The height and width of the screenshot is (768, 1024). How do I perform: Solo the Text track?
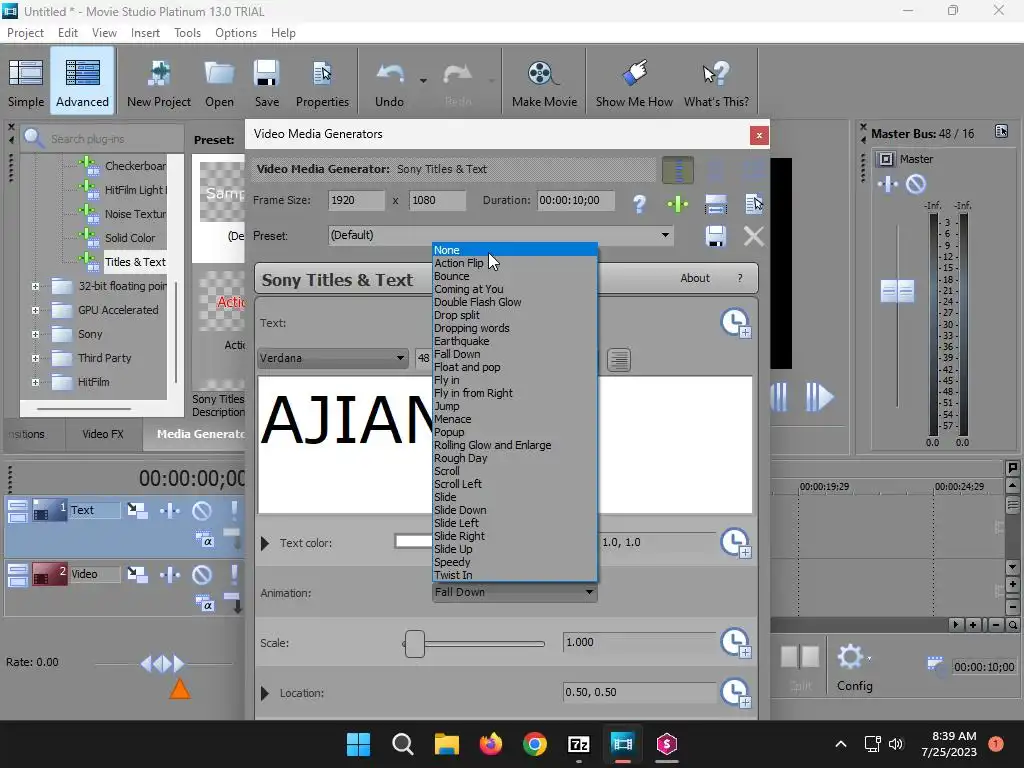coord(234,510)
